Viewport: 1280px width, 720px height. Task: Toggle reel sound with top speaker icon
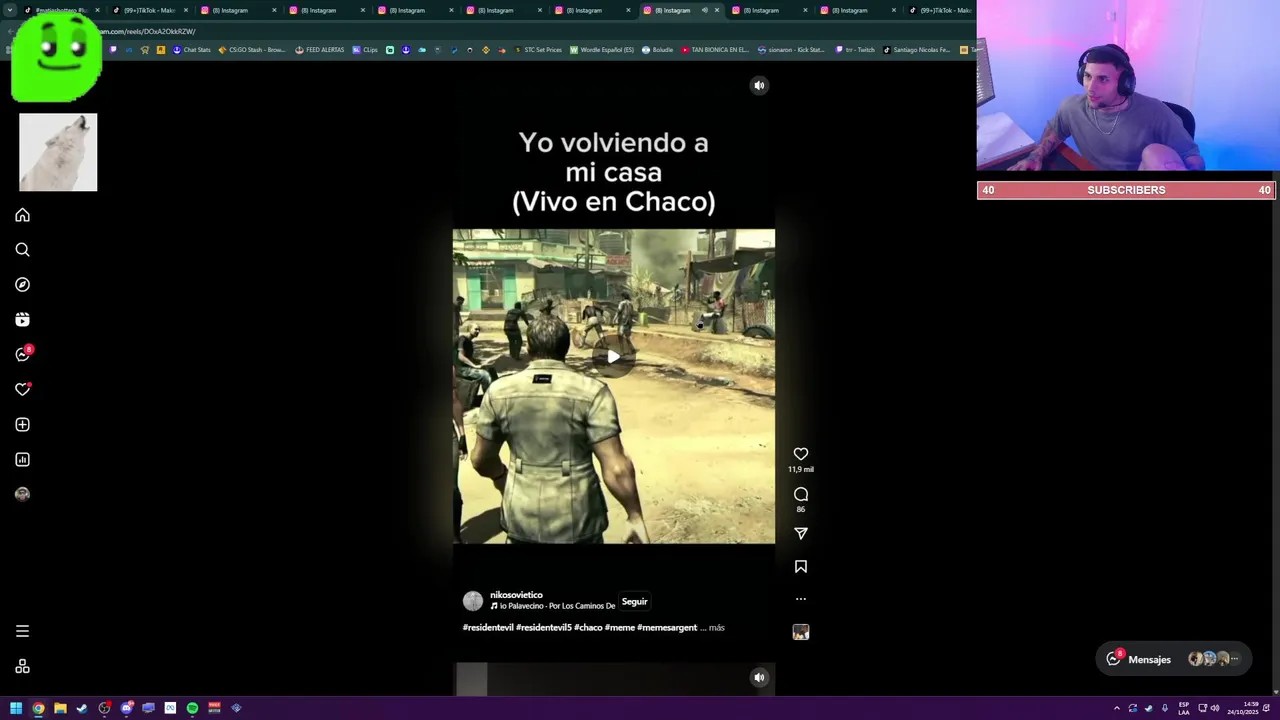point(759,86)
